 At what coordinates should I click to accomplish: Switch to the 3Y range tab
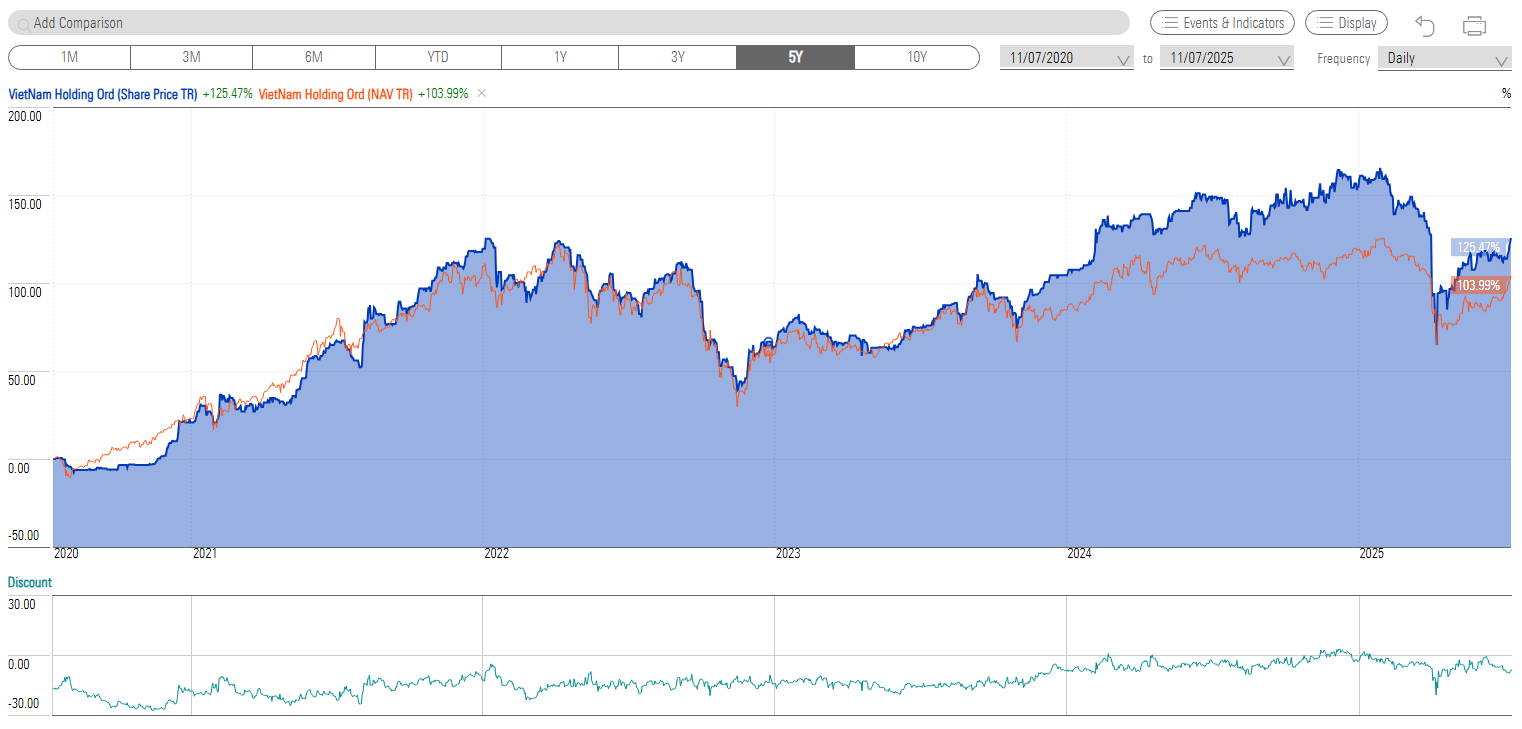tap(678, 57)
